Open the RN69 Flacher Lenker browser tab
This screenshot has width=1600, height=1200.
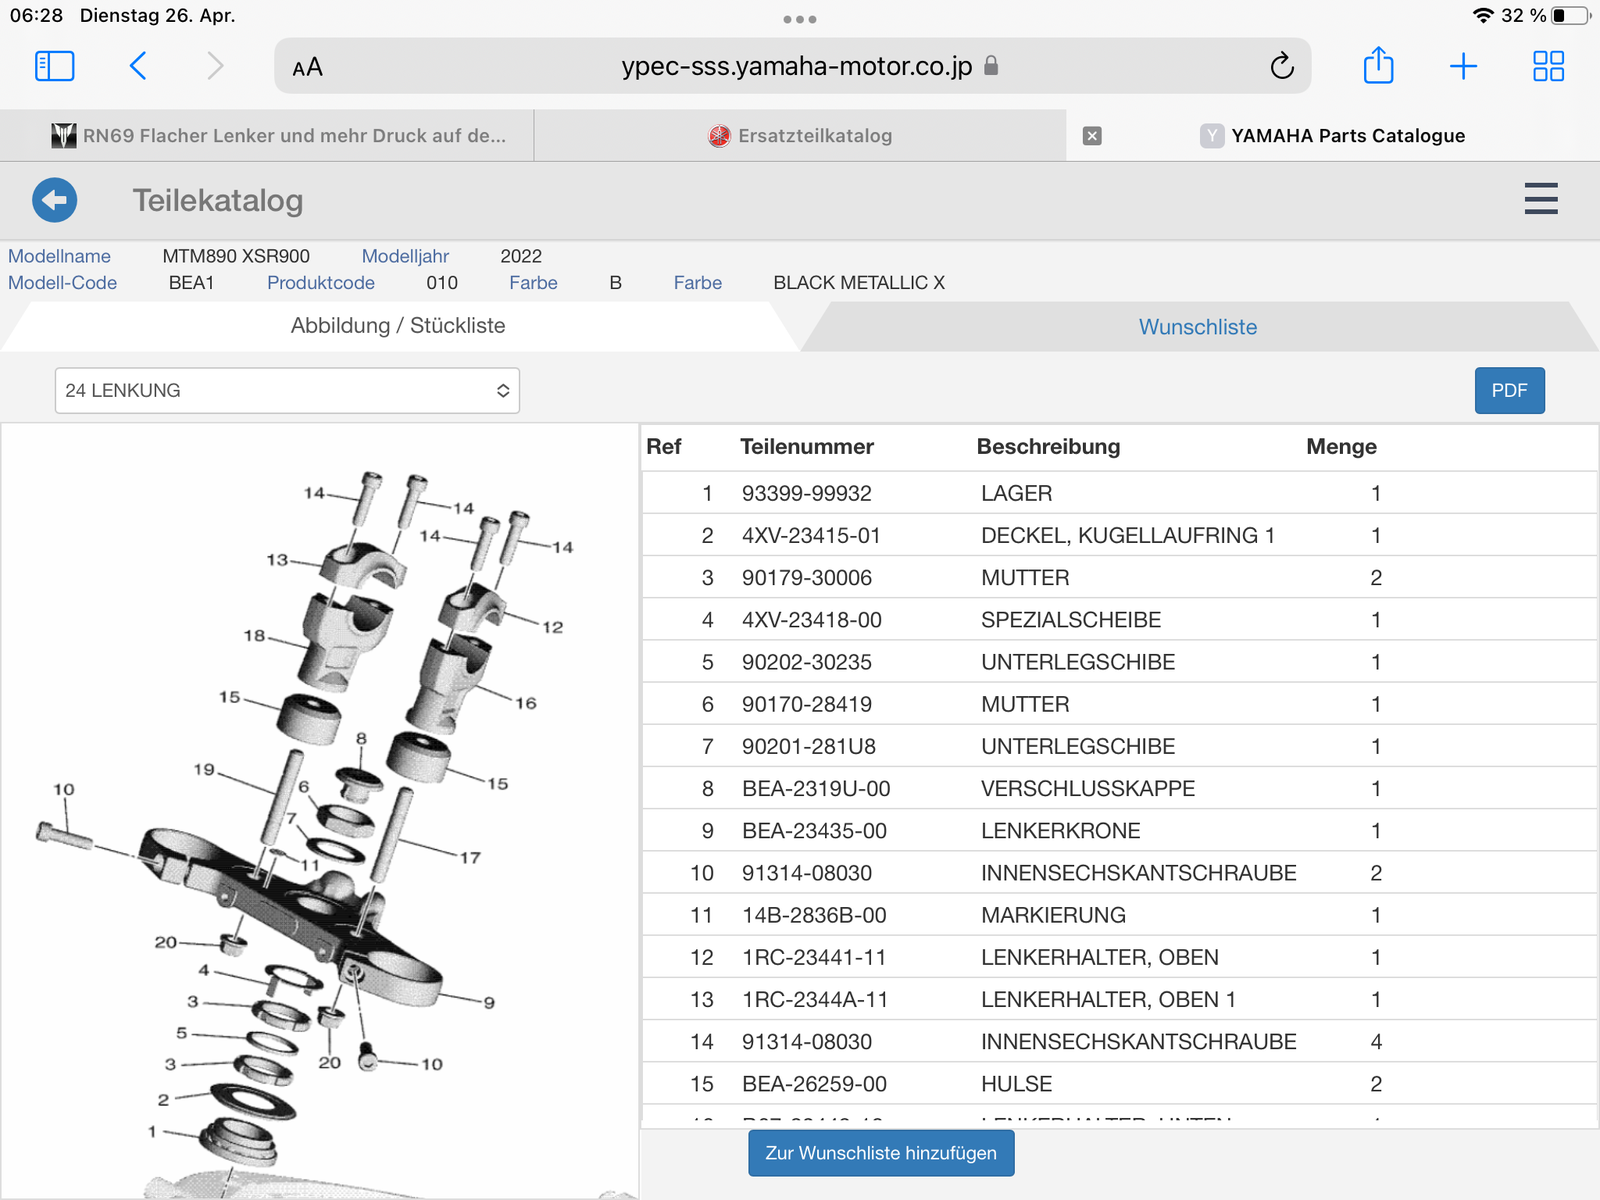click(280, 136)
